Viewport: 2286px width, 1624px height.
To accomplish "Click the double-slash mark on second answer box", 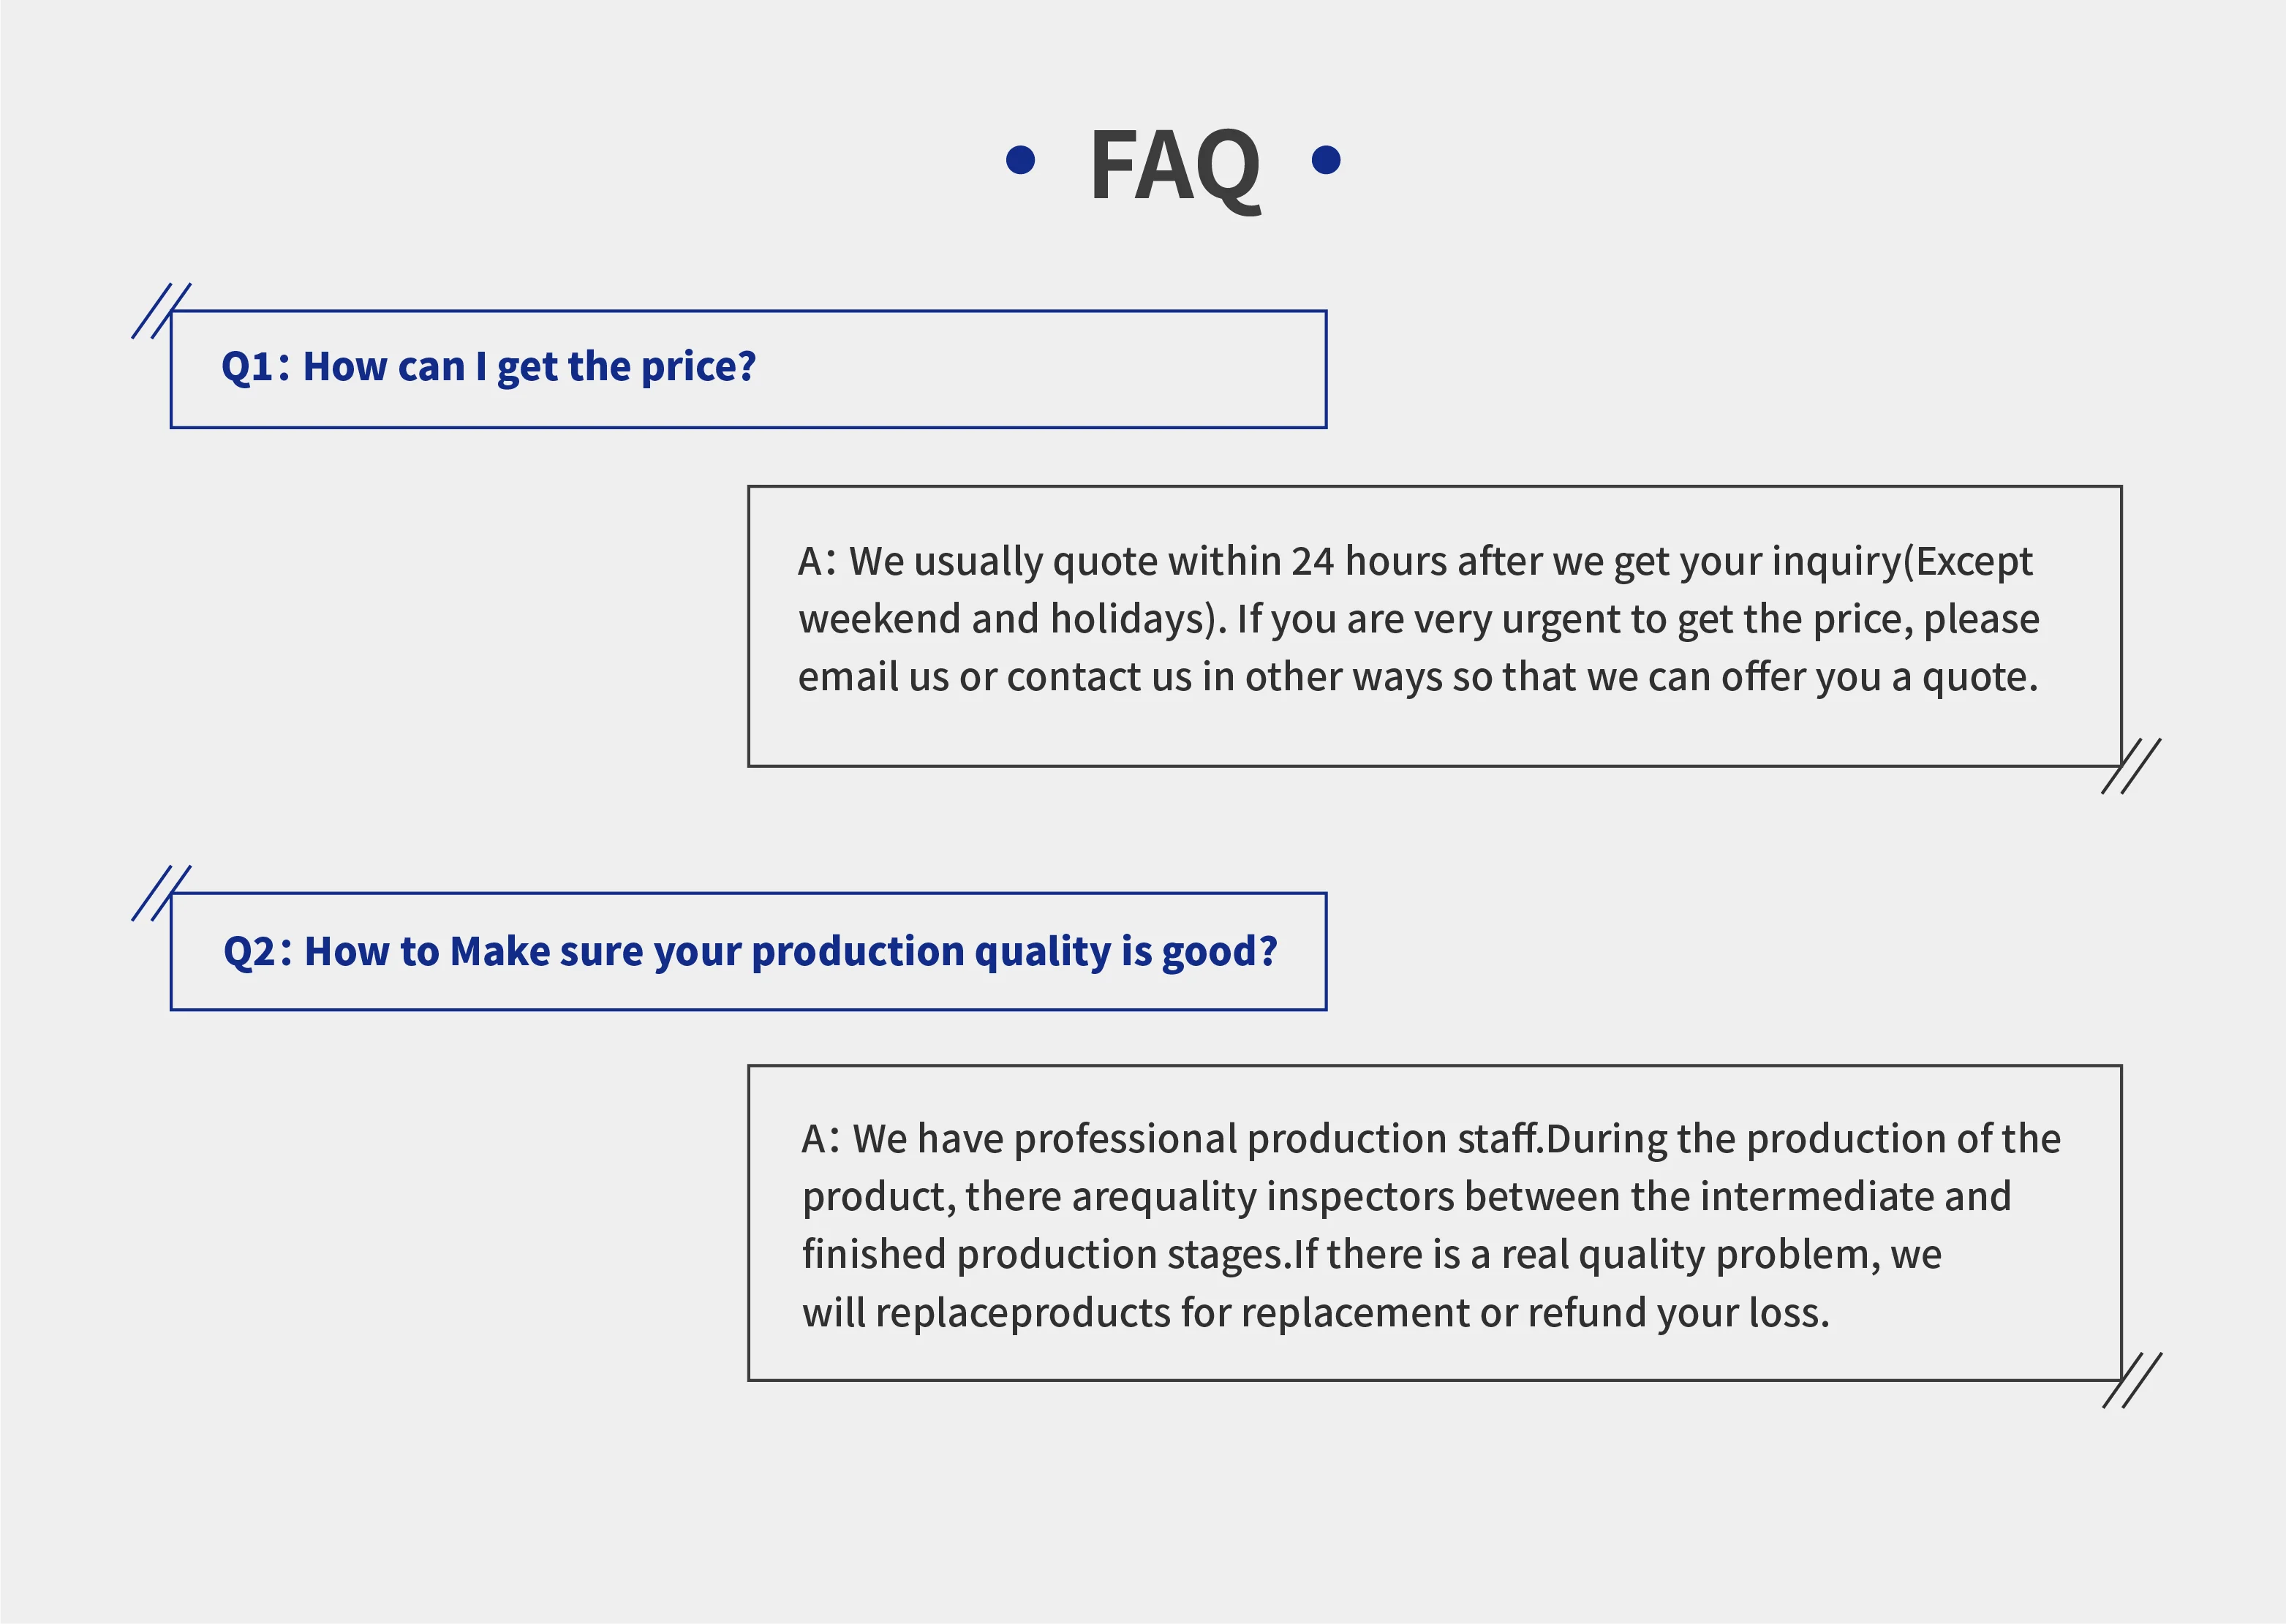I will 2132,1380.
